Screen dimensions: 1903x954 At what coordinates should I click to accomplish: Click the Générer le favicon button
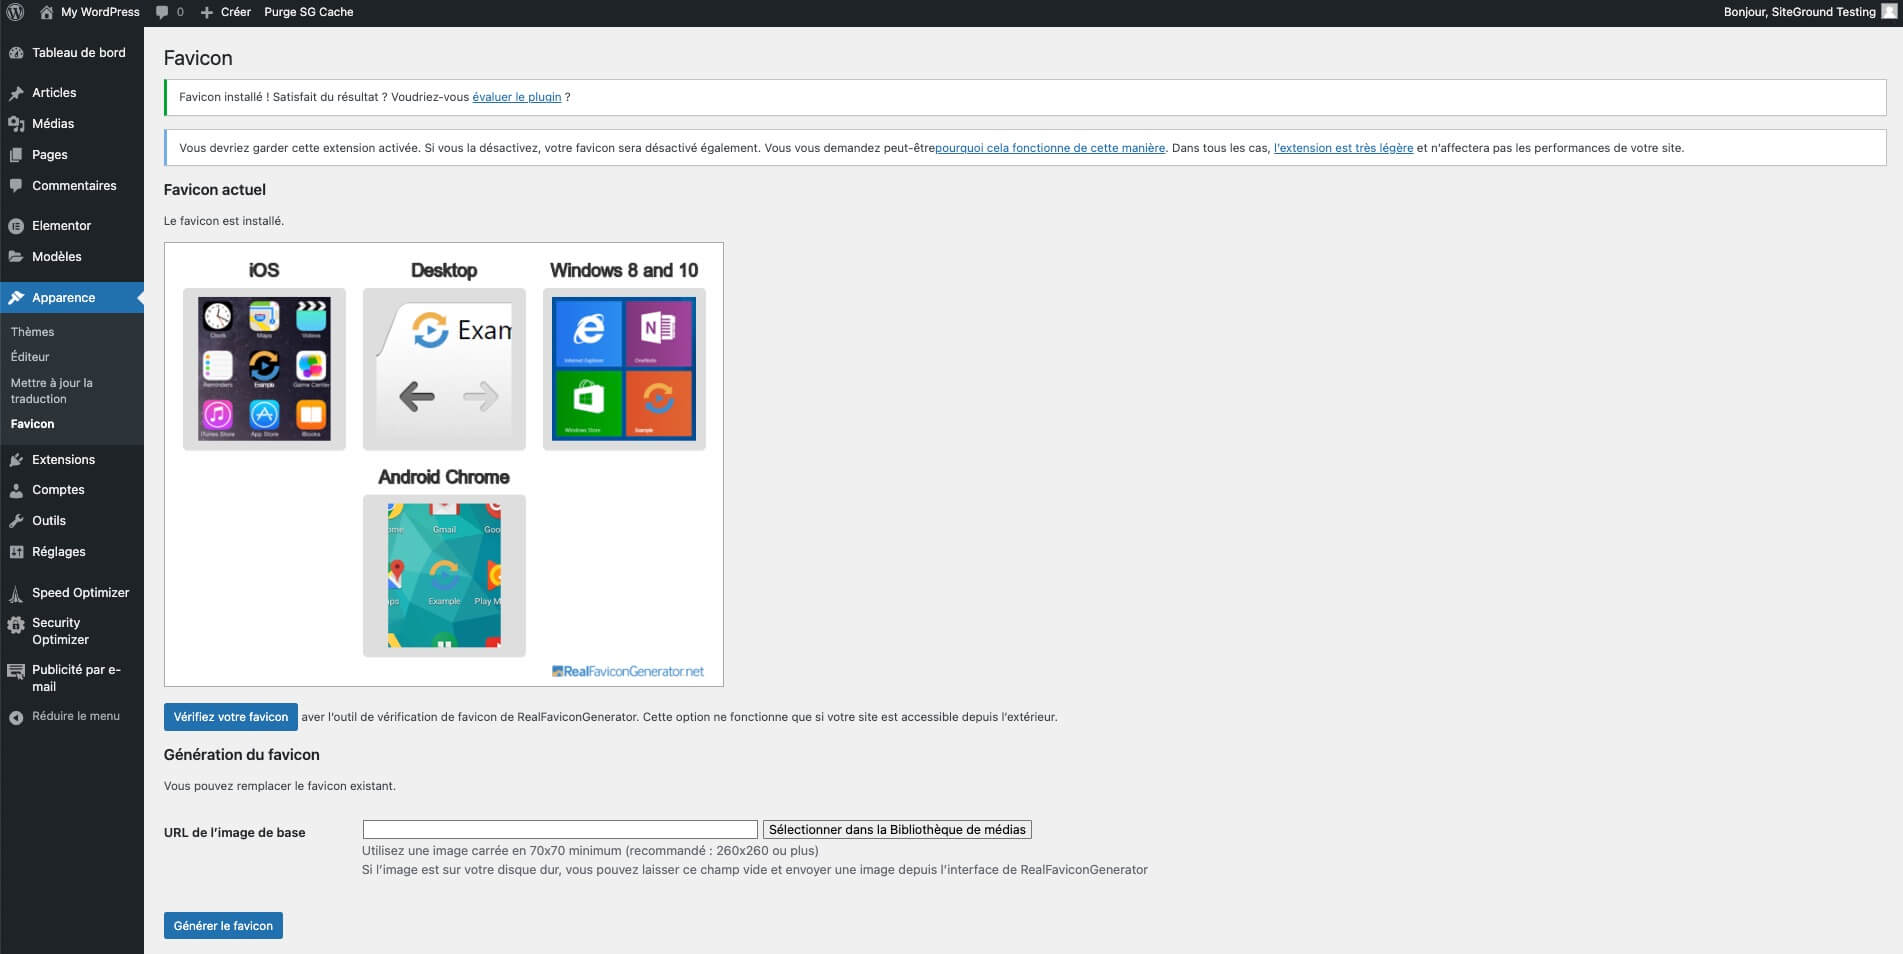coord(223,926)
